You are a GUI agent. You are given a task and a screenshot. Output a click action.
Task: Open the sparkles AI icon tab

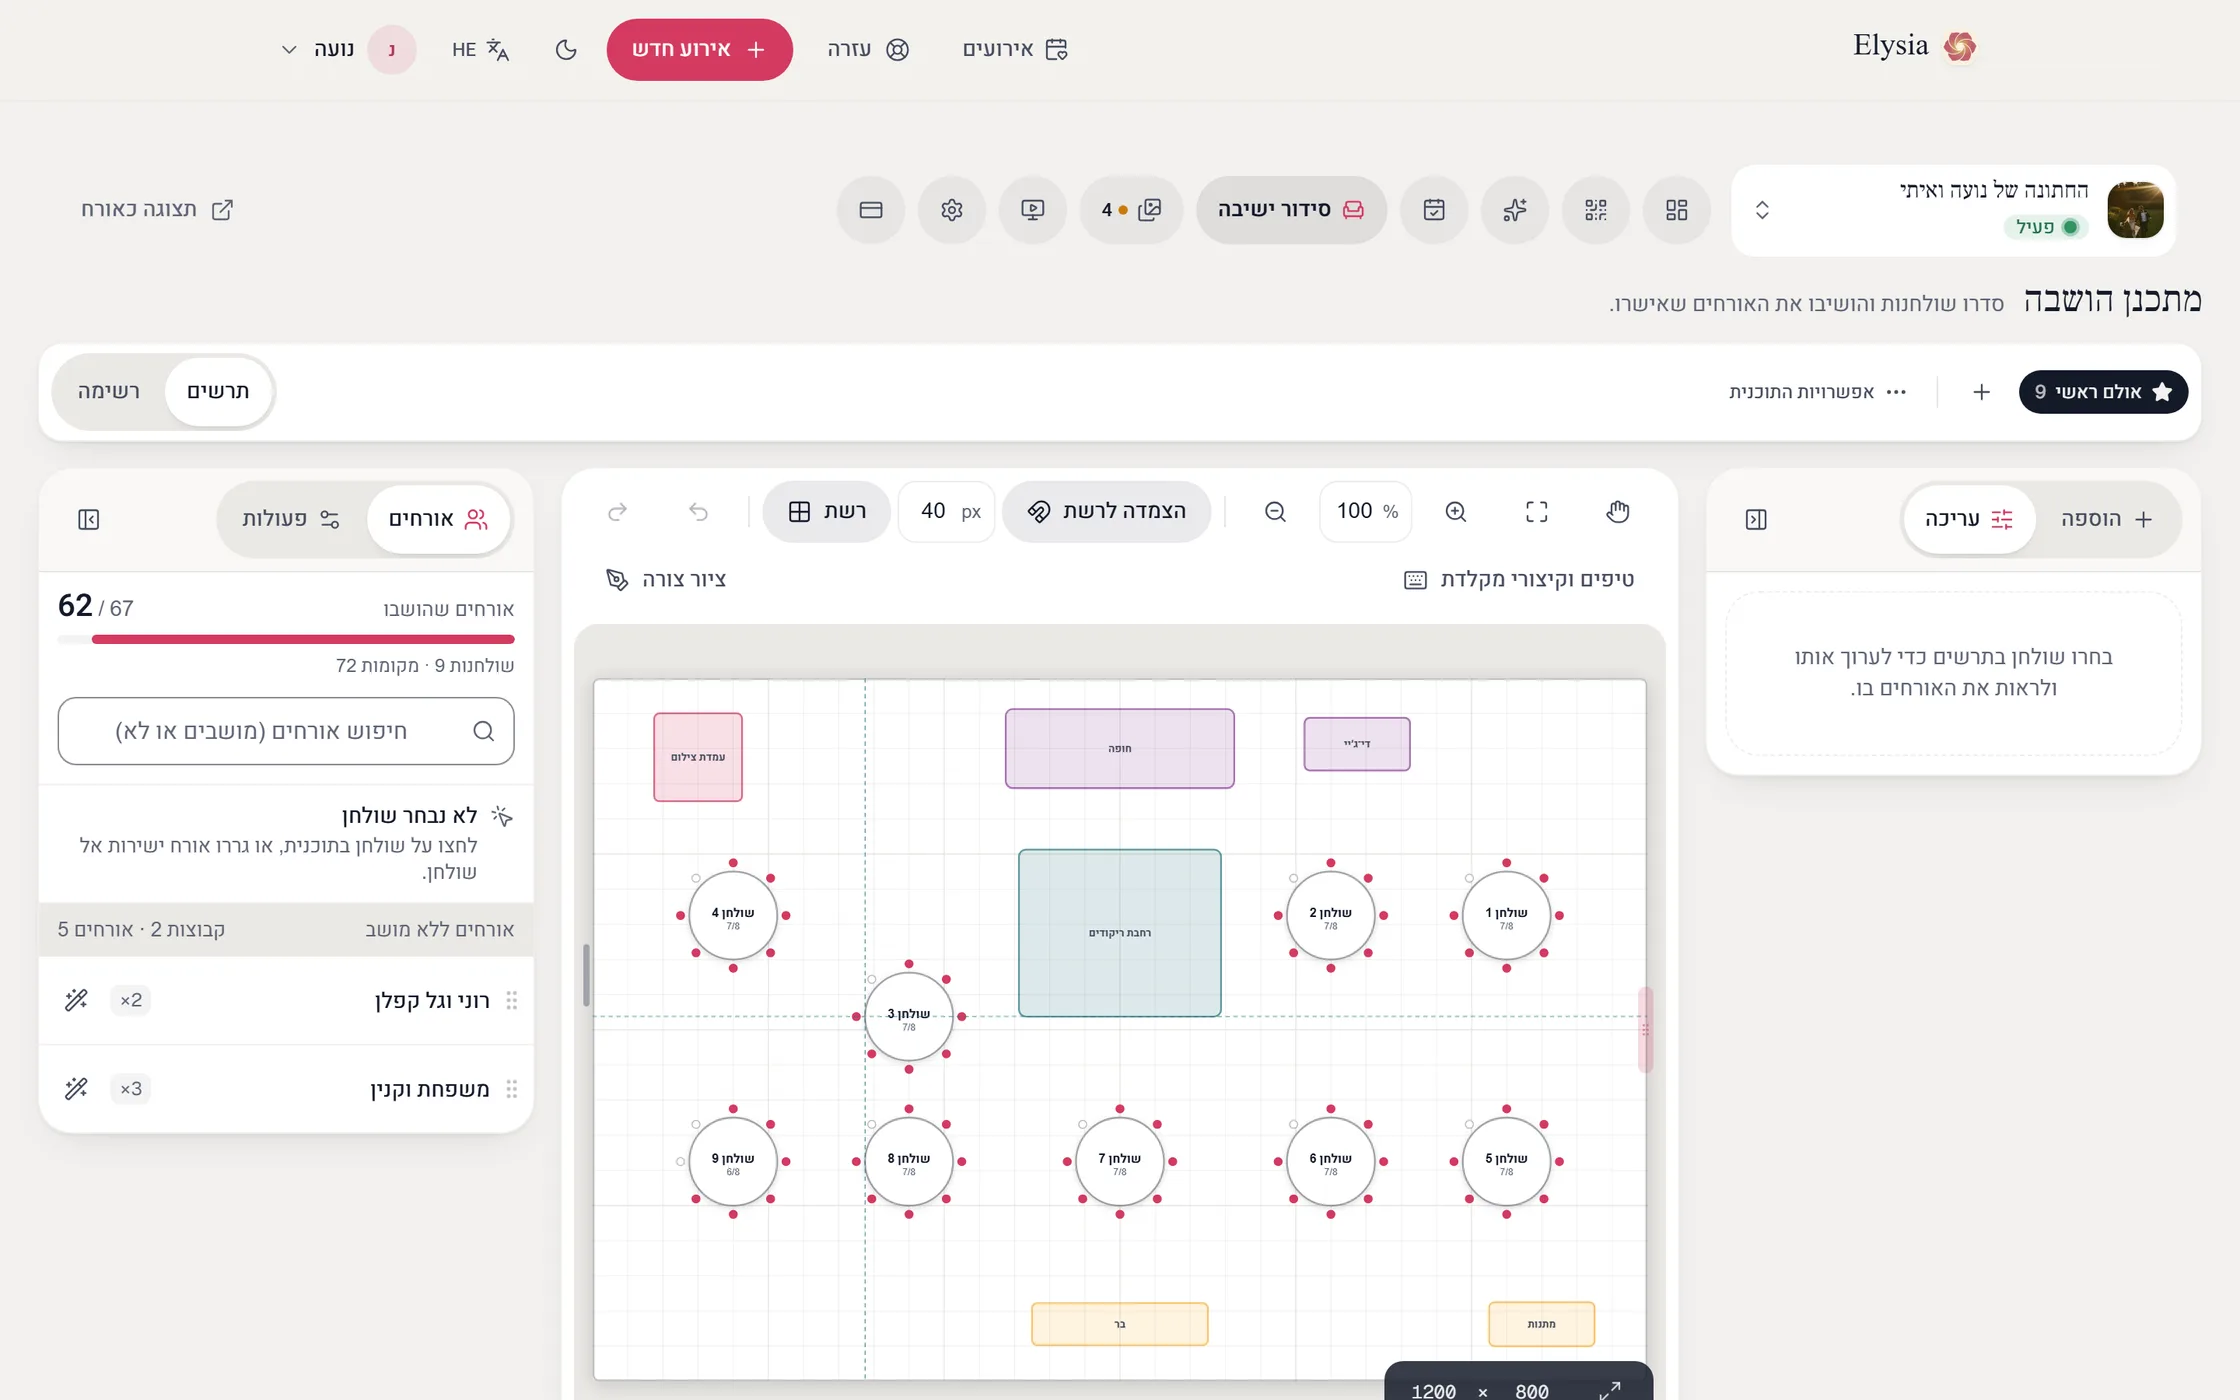pyautogui.click(x=1515, y=210)
